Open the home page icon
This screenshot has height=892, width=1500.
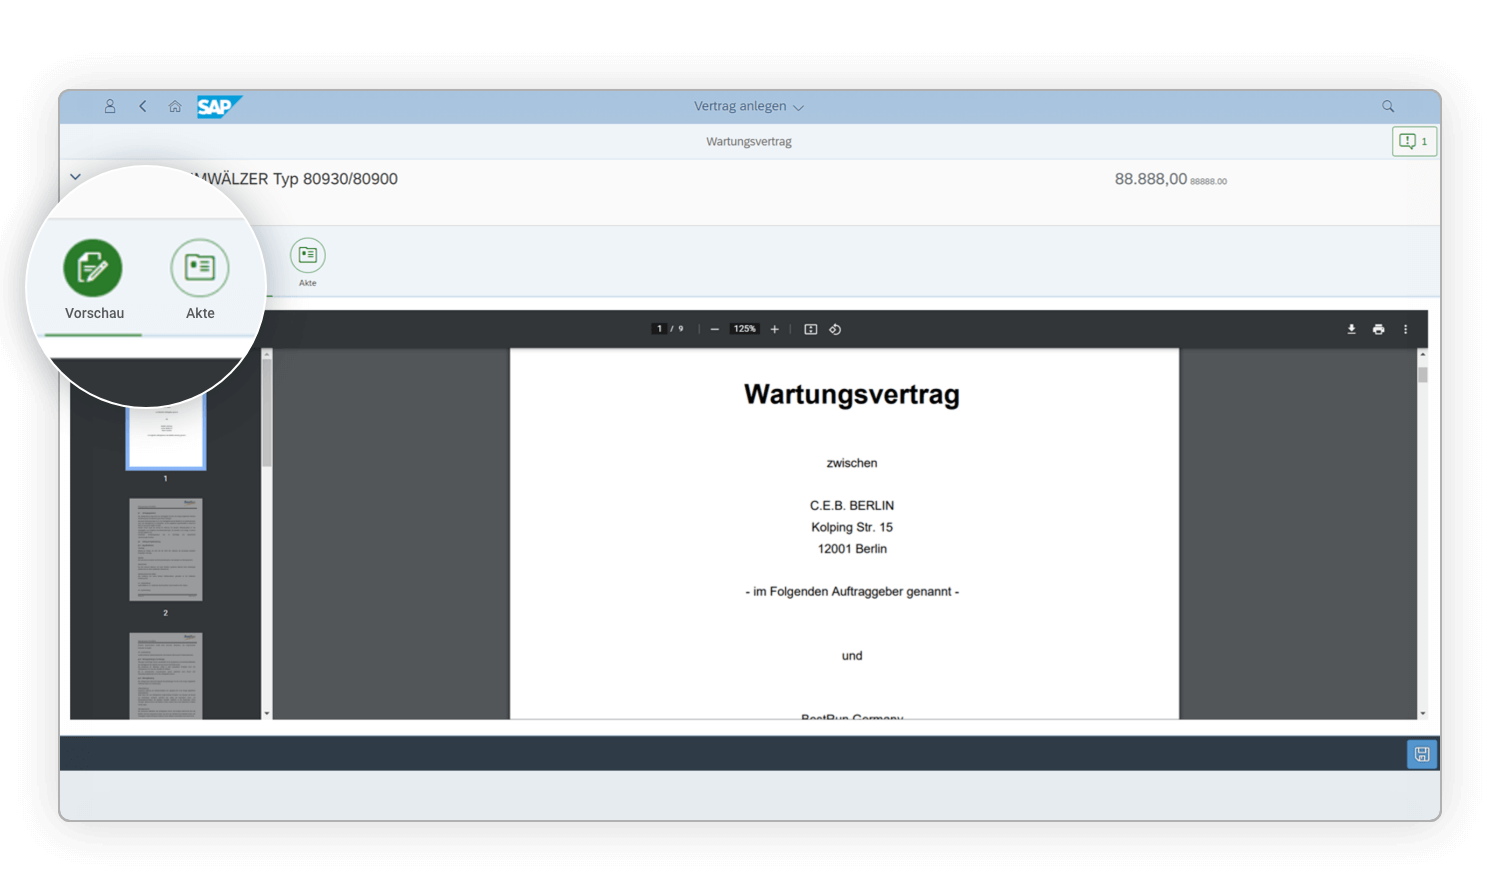pyautogui.click(x=175, y=106)
